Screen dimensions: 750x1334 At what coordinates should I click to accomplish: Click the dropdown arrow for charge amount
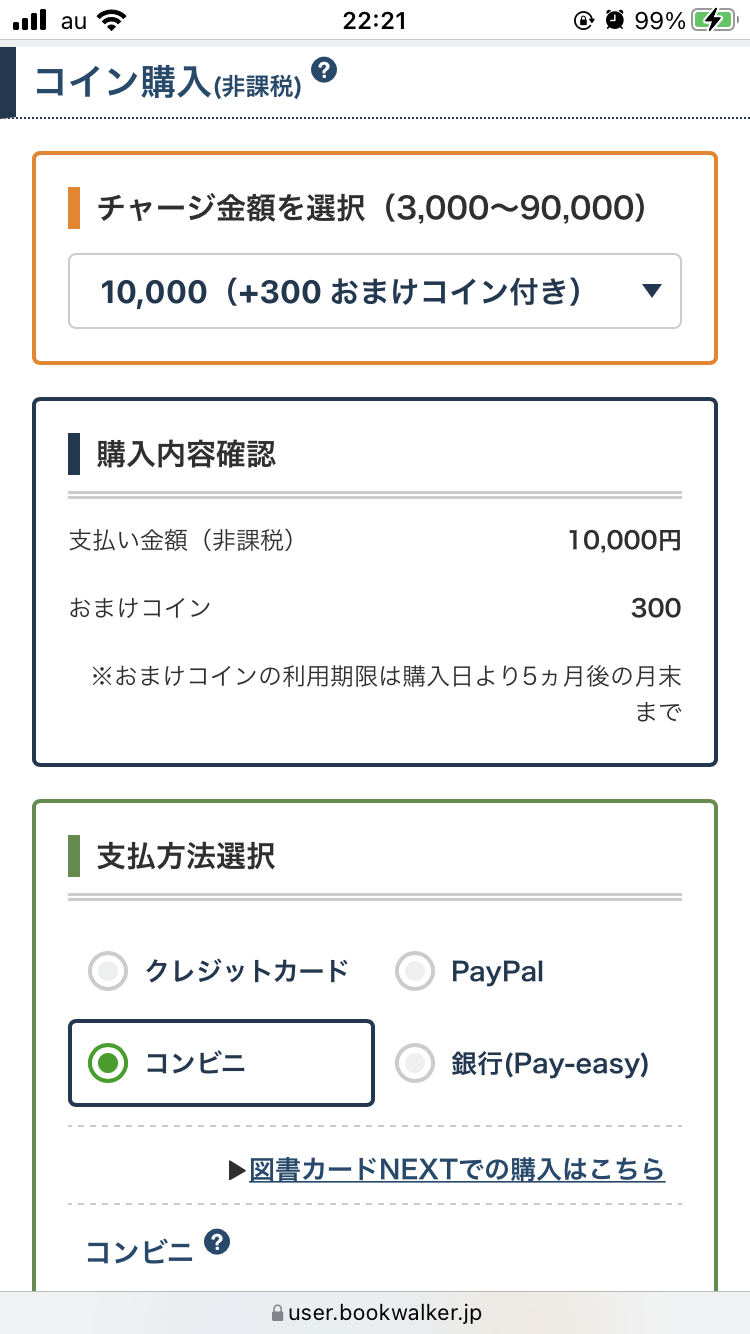coord(652,291)
